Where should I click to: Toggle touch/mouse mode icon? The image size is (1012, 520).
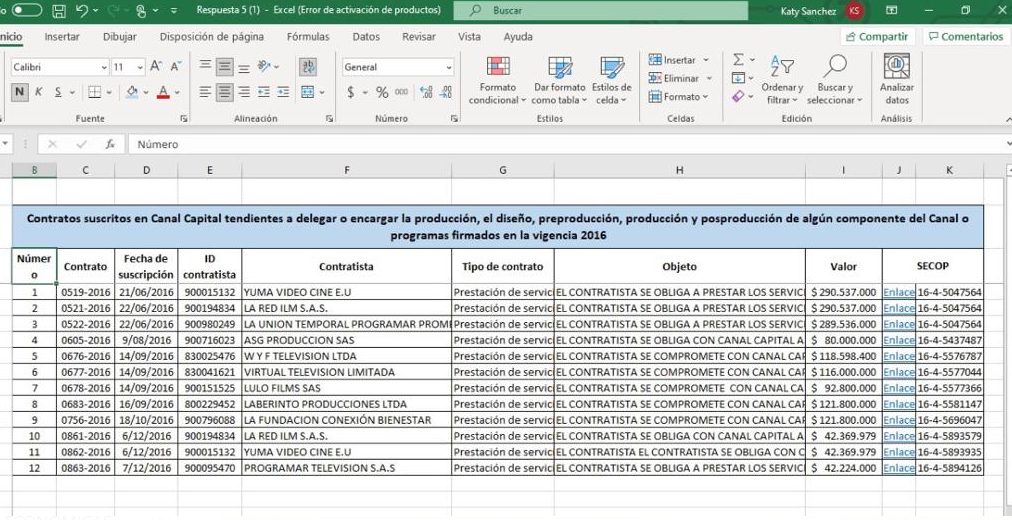click(x=141, y=10)
